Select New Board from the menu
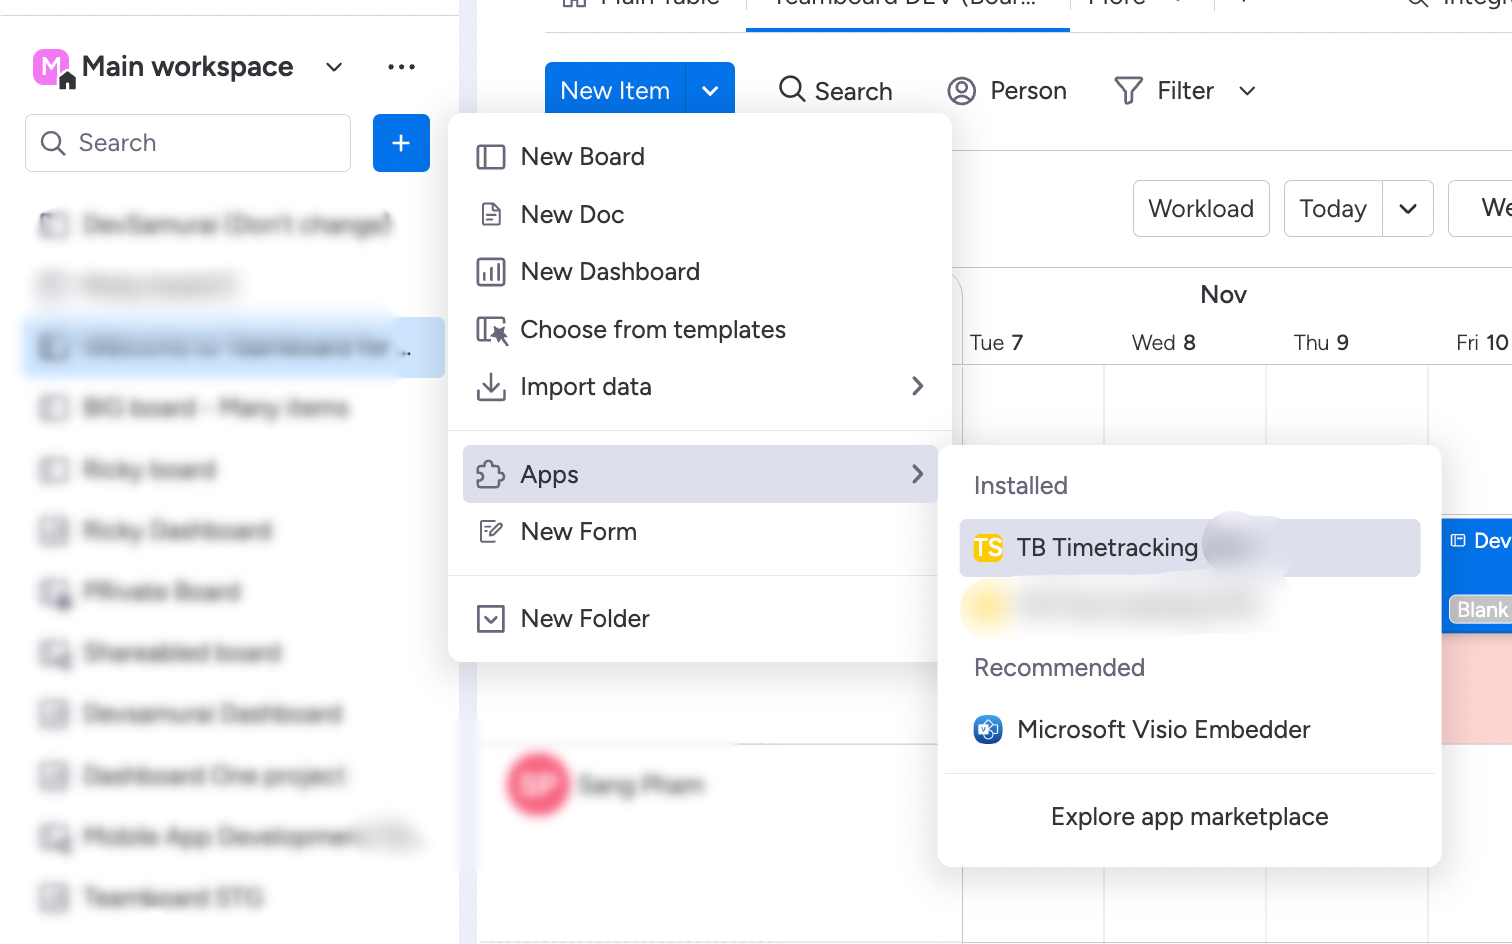 click(582, 157)
